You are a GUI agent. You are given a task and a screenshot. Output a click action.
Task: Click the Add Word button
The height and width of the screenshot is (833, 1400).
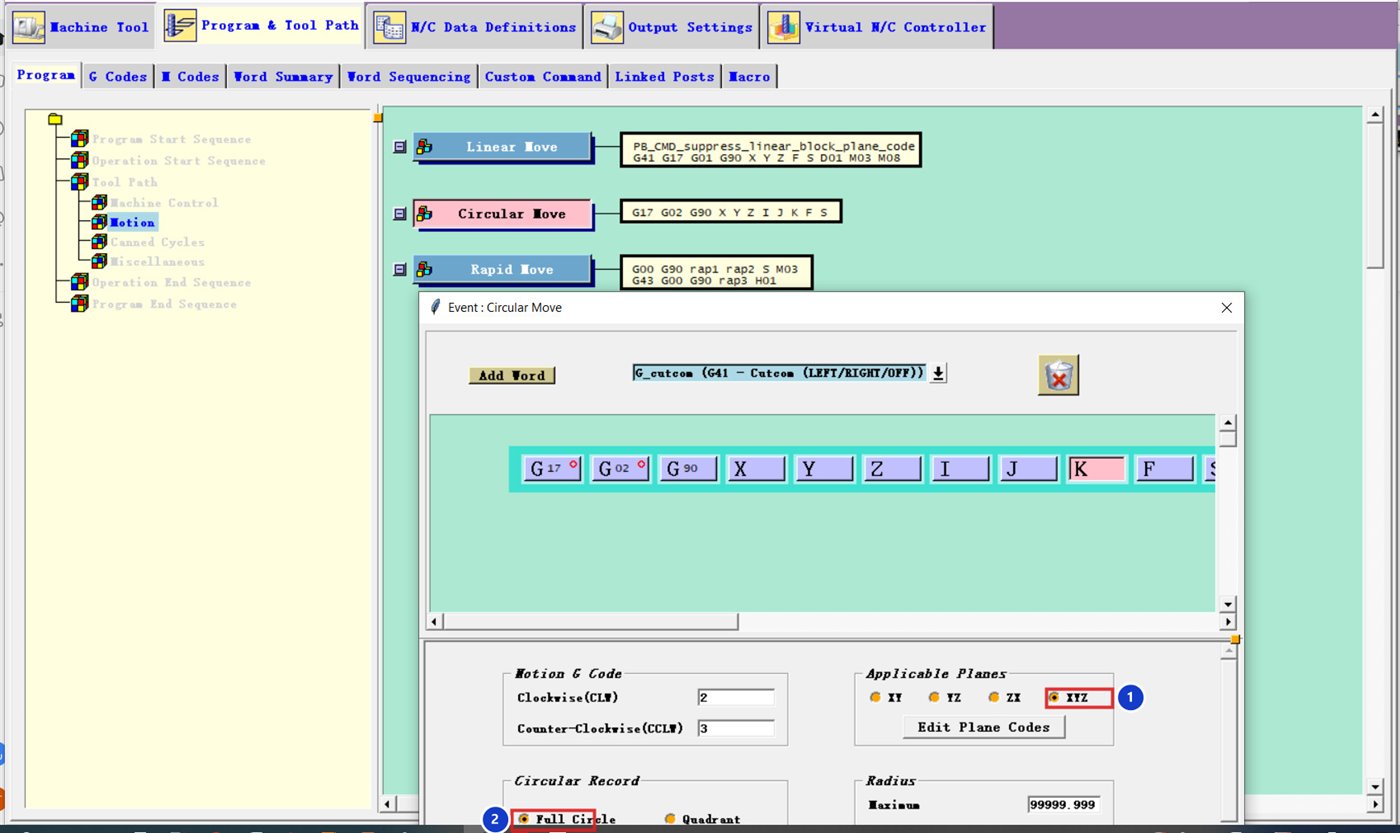pos(512,375)
